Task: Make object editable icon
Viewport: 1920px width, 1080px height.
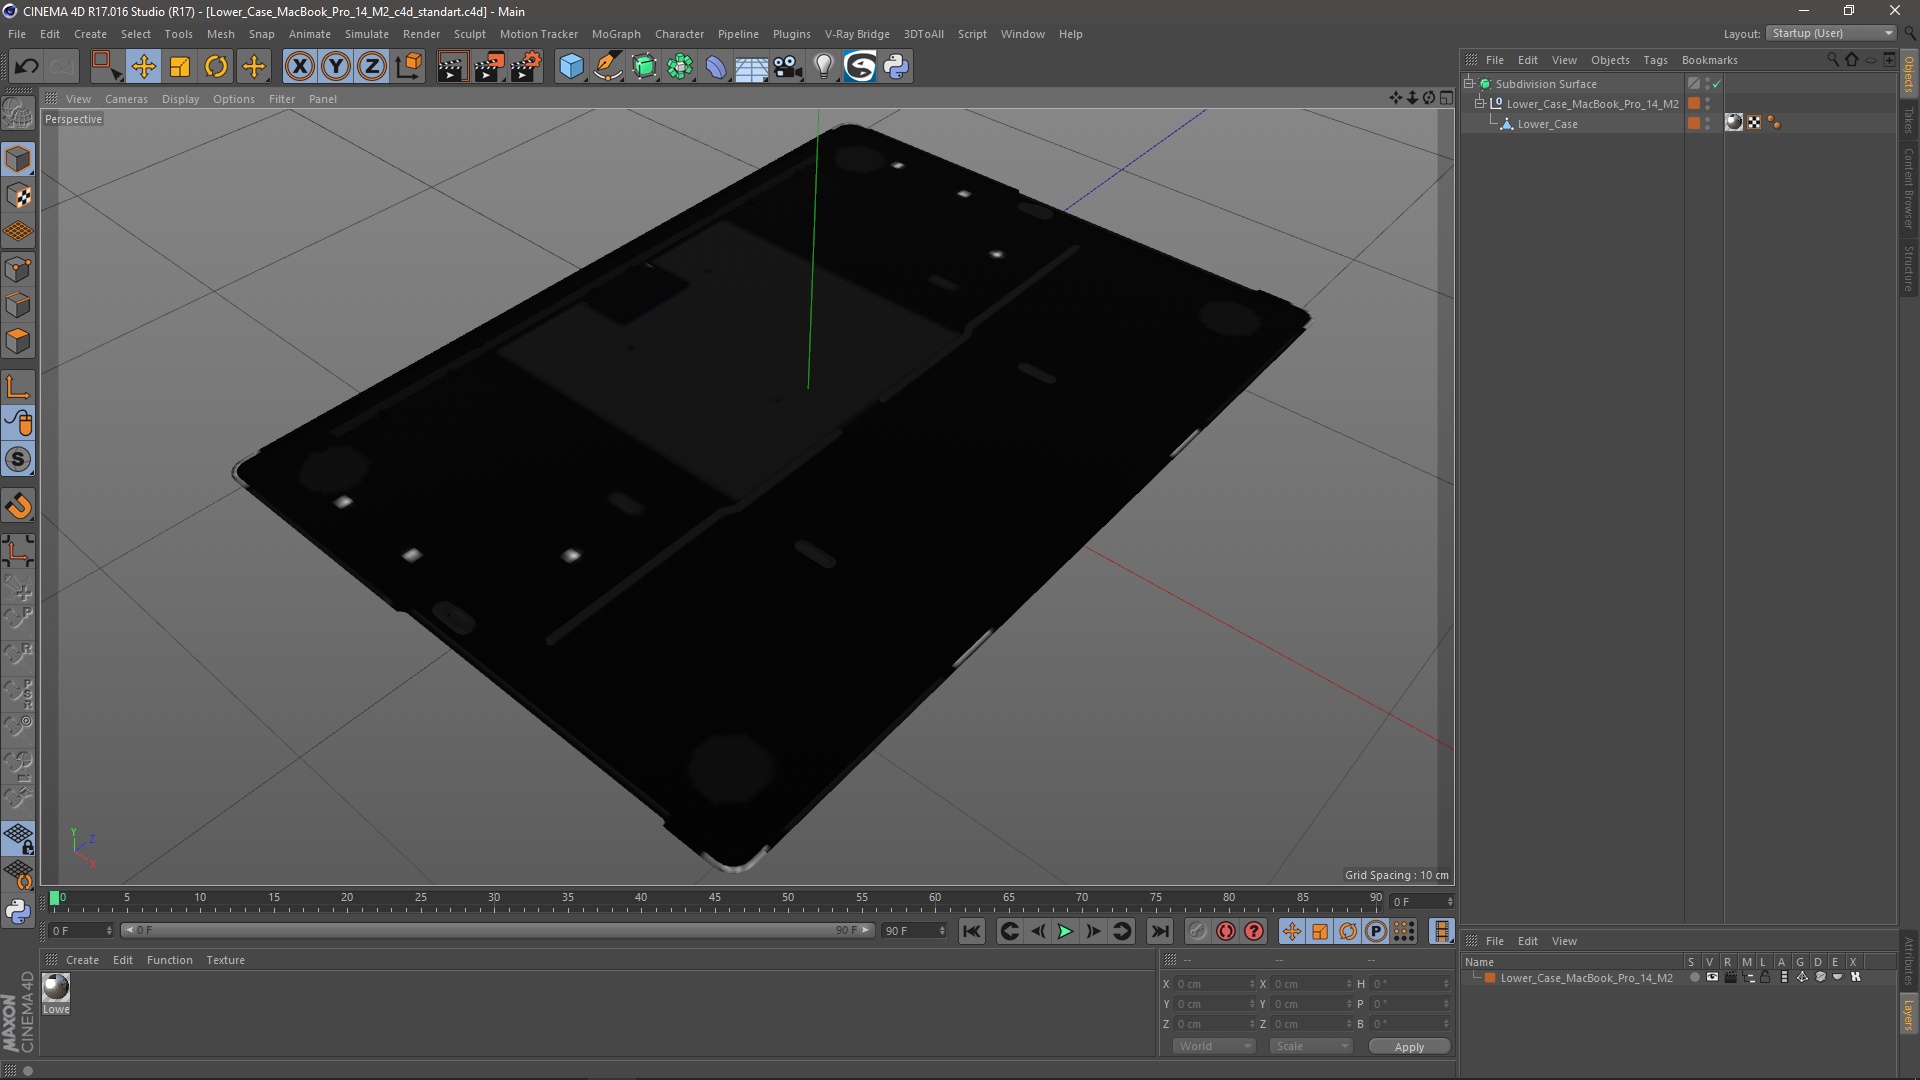Action: [18, 114]
